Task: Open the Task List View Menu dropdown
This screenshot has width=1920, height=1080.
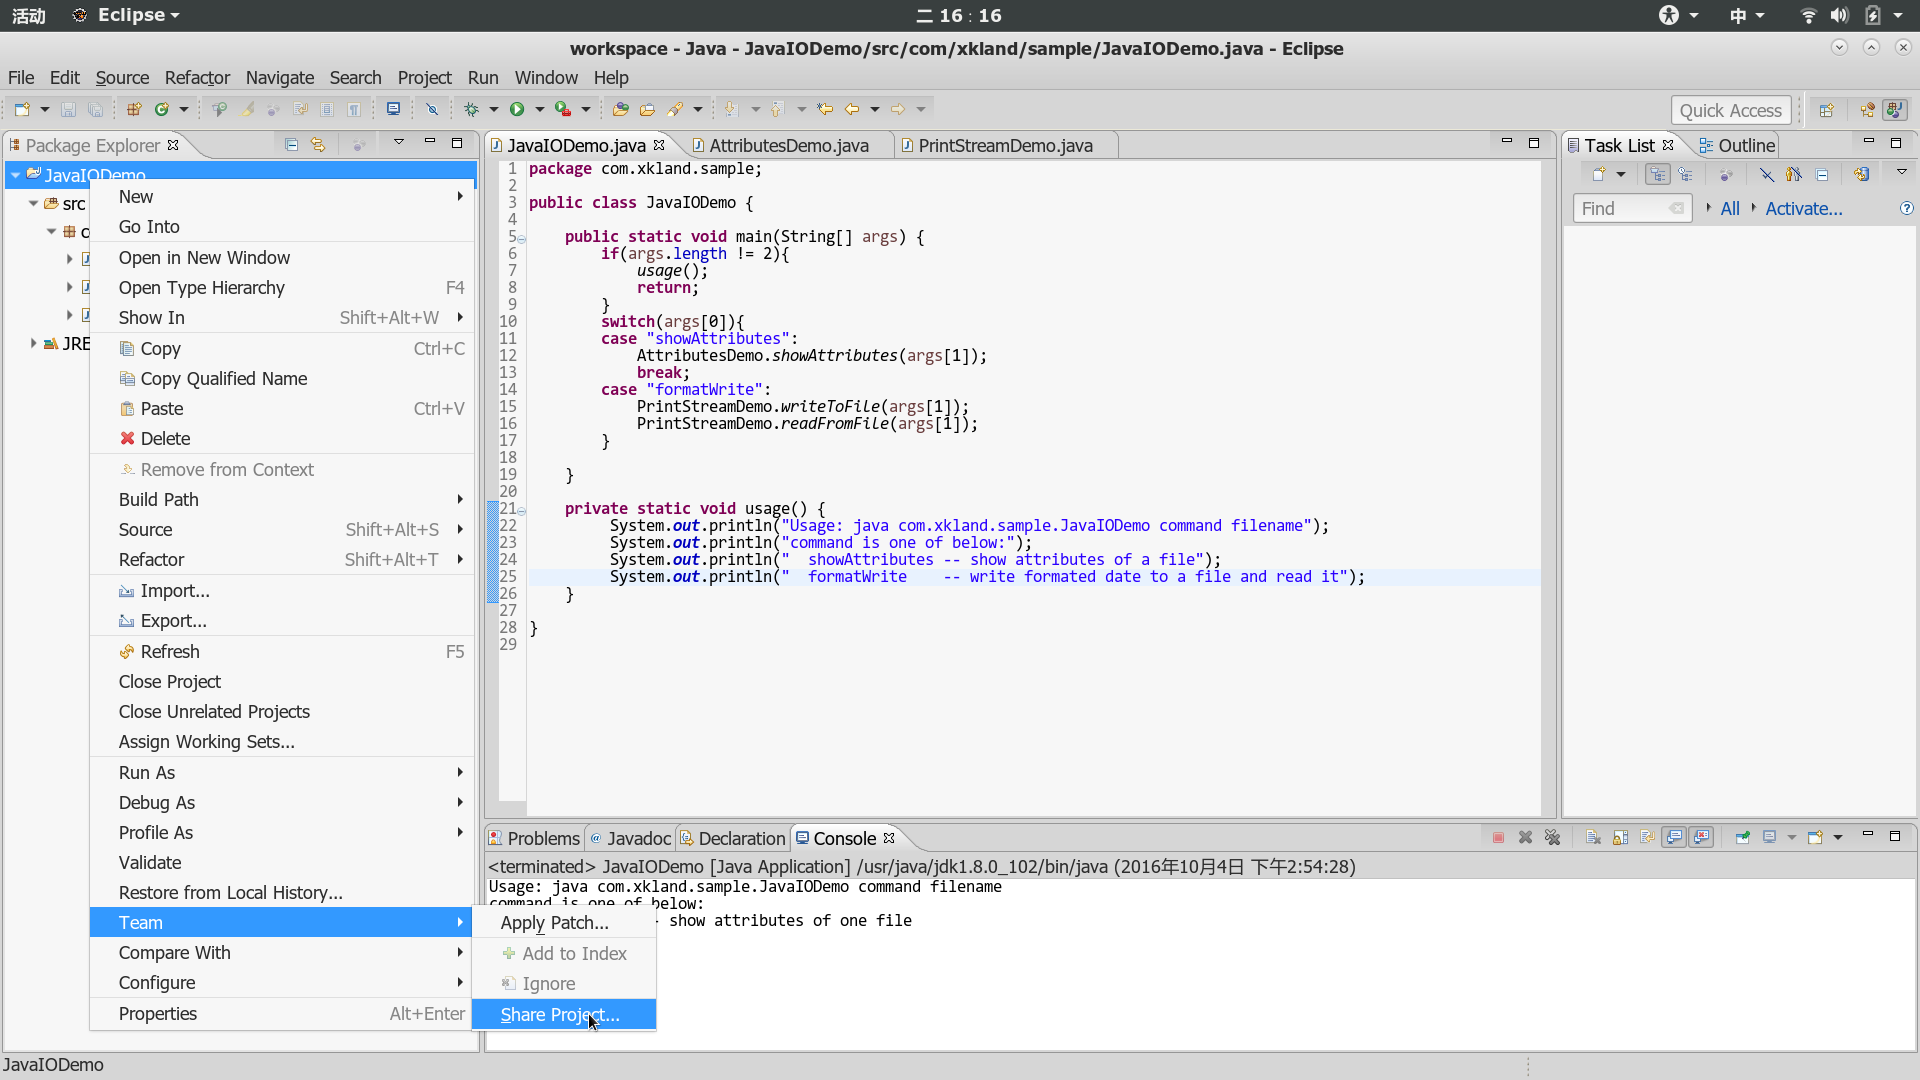Action: click(1902, 173)
